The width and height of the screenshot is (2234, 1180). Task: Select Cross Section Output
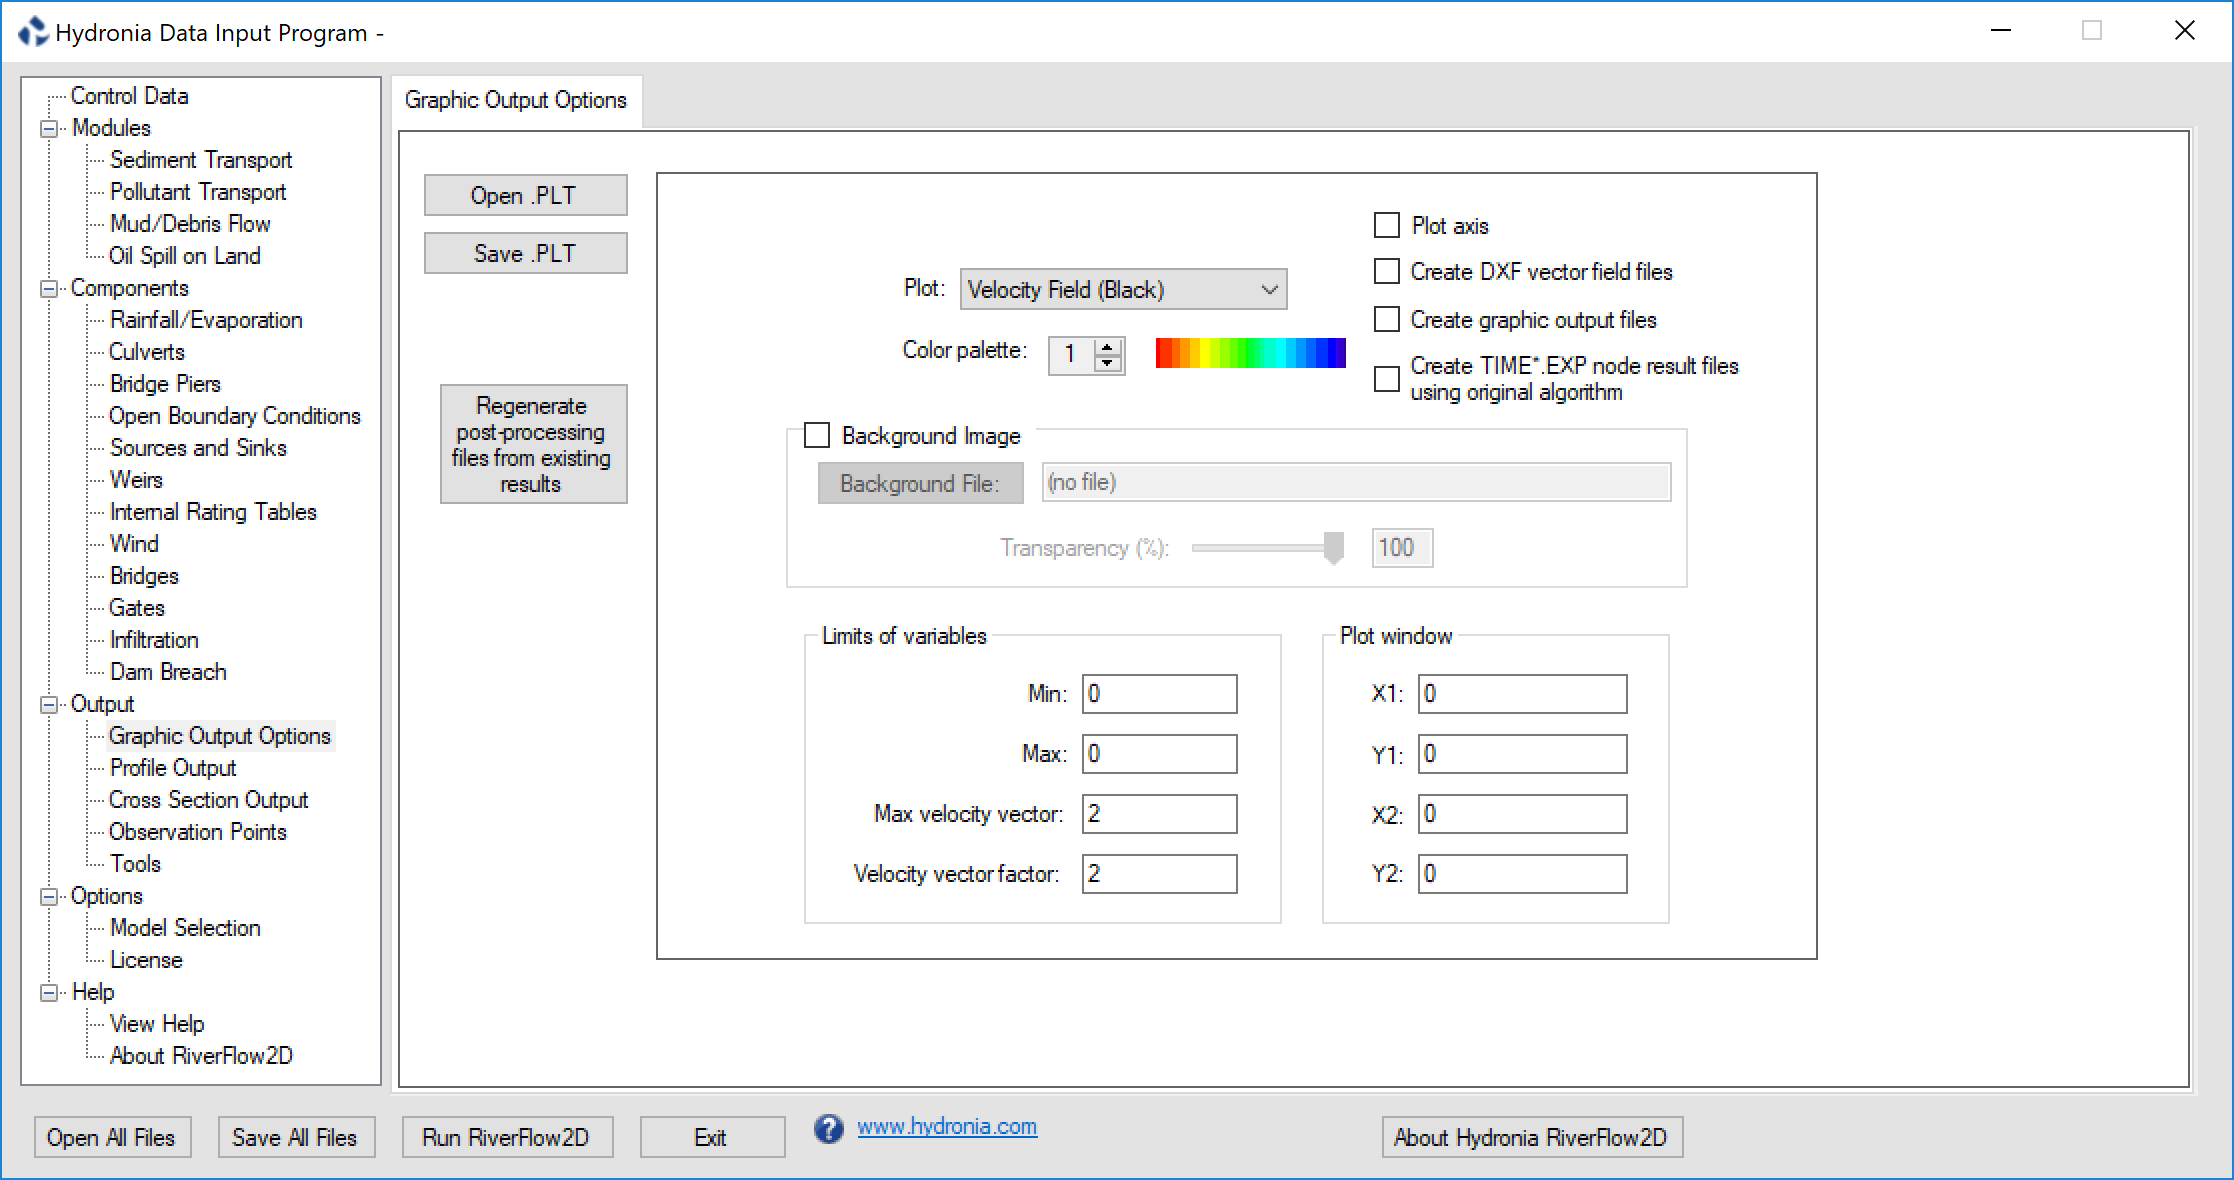coord(209,800)
